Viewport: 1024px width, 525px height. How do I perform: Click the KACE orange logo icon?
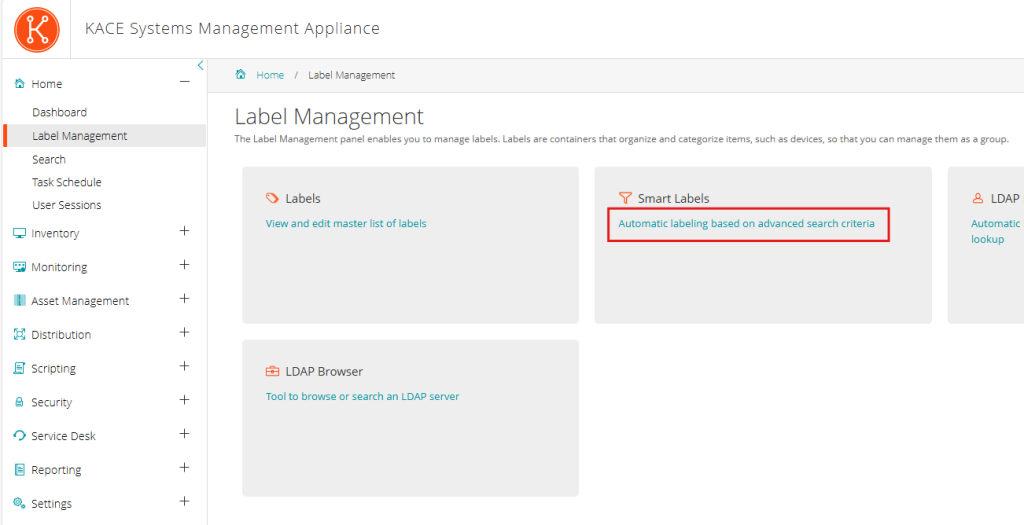coord(37,29)
